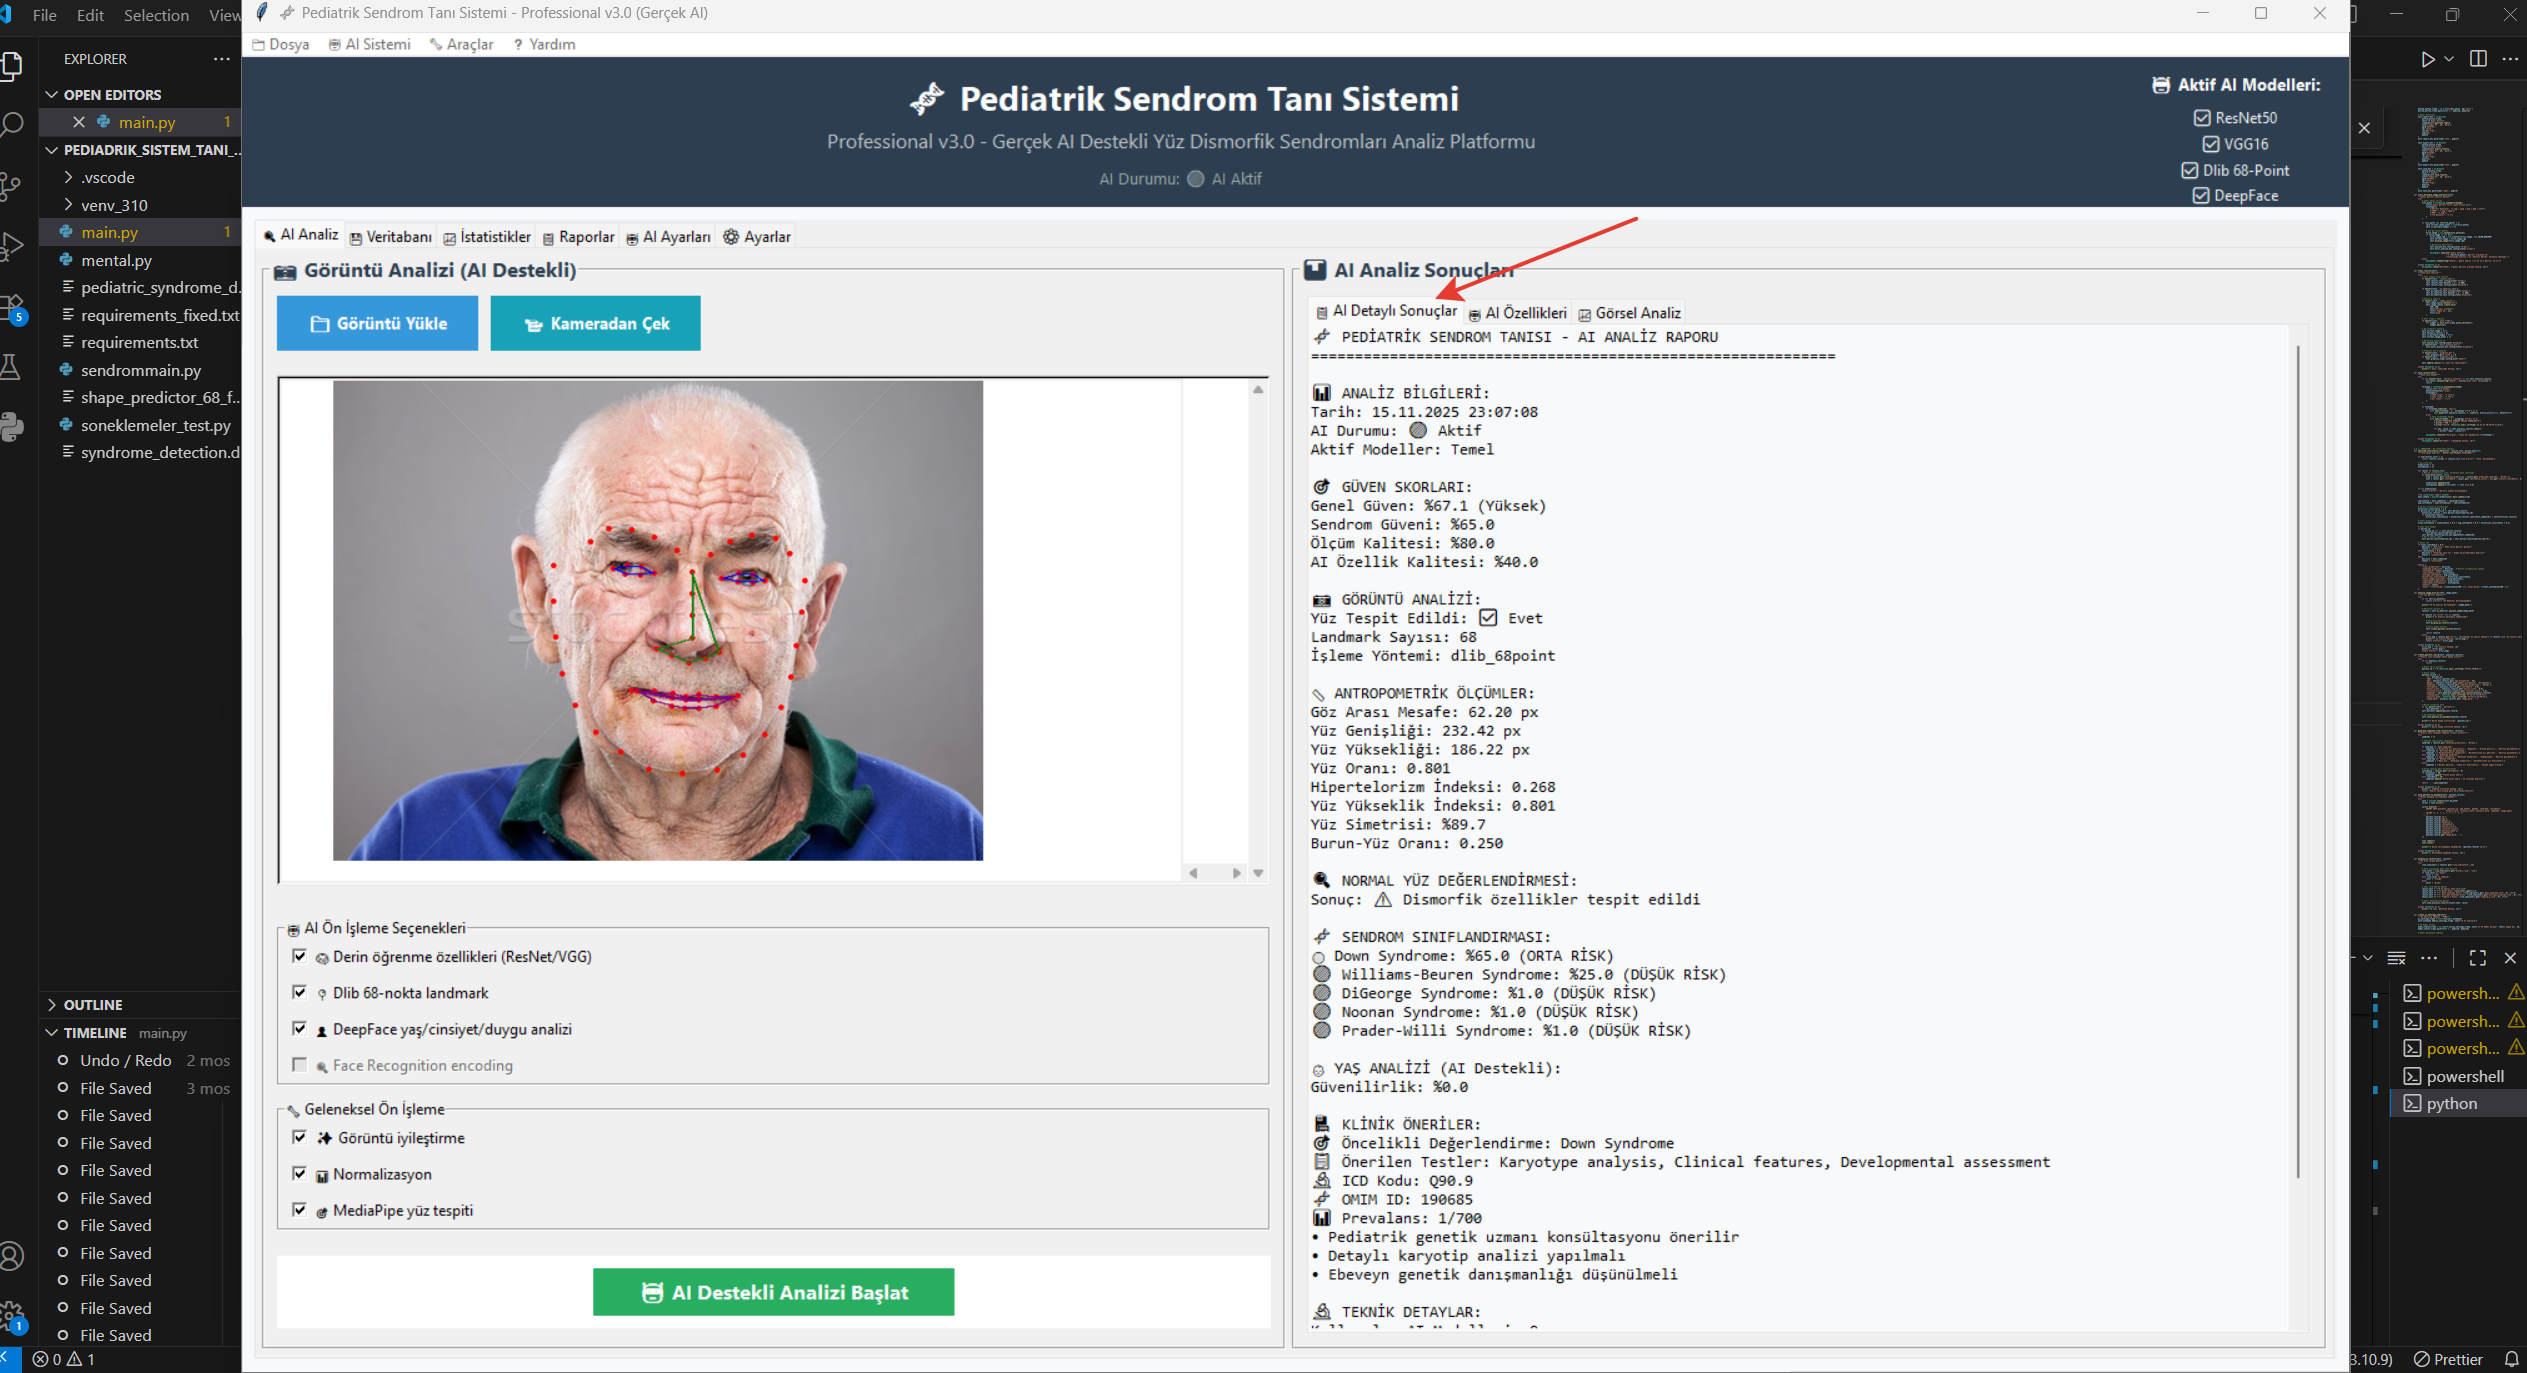Uncheck Dlib 68-nokta landmark option

click(x=299, y=992)
